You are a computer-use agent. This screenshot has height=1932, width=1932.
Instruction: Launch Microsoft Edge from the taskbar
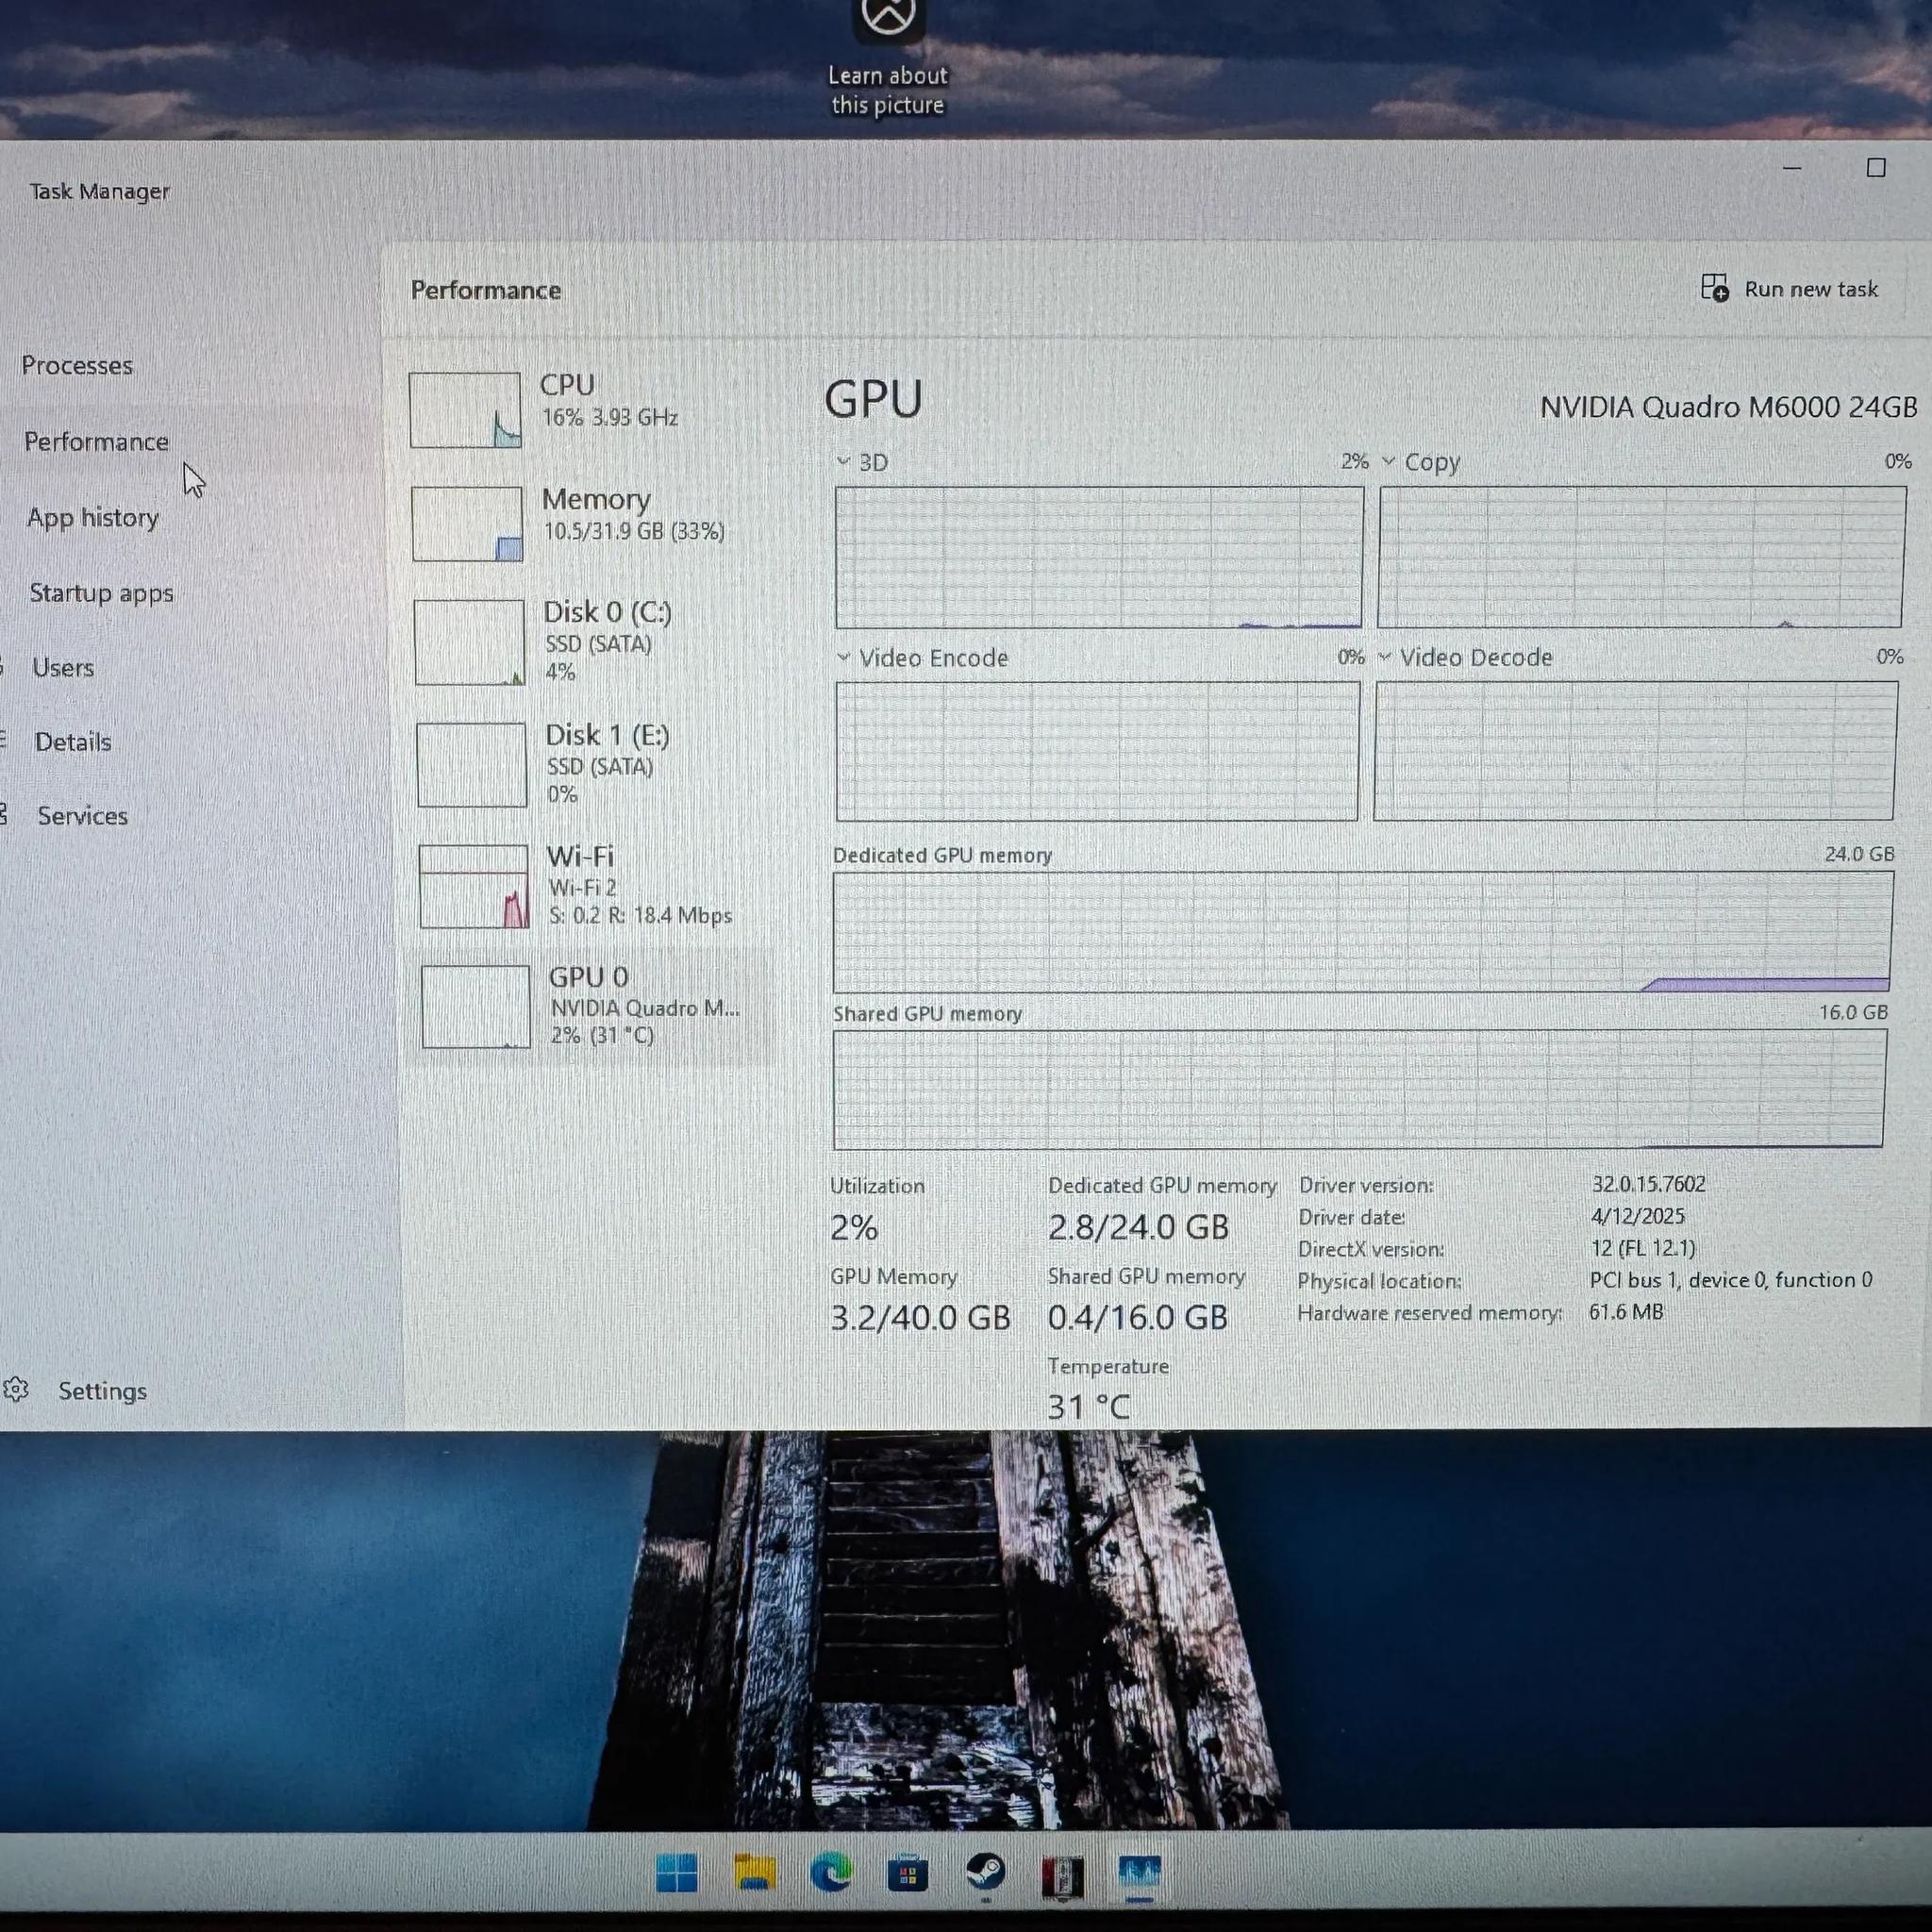tap(830, 1870)
